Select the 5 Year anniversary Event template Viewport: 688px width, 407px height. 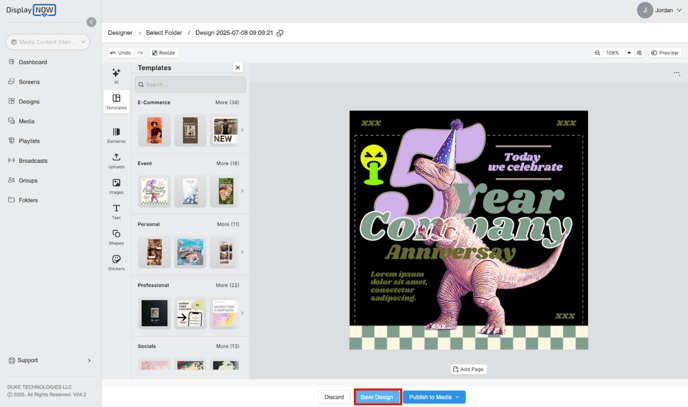click(154, 191)
